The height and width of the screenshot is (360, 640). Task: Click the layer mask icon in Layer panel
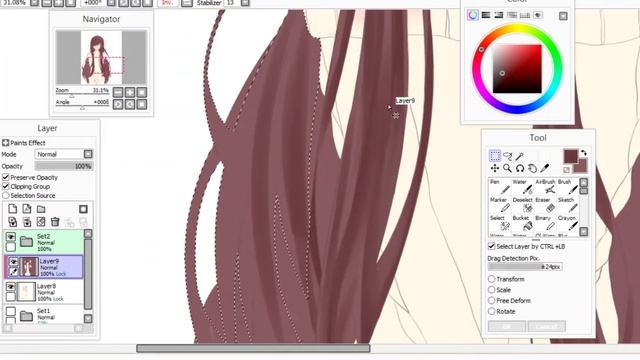click(x=83, y=209)
